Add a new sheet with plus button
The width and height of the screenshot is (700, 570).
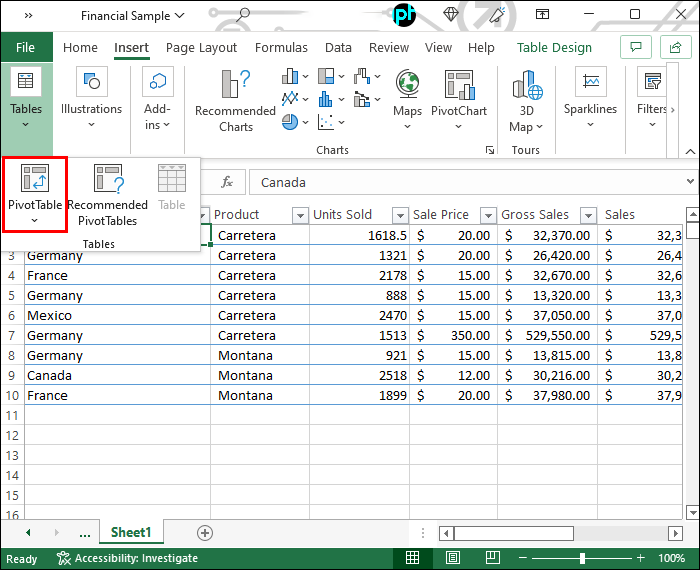tap(205, 533)
